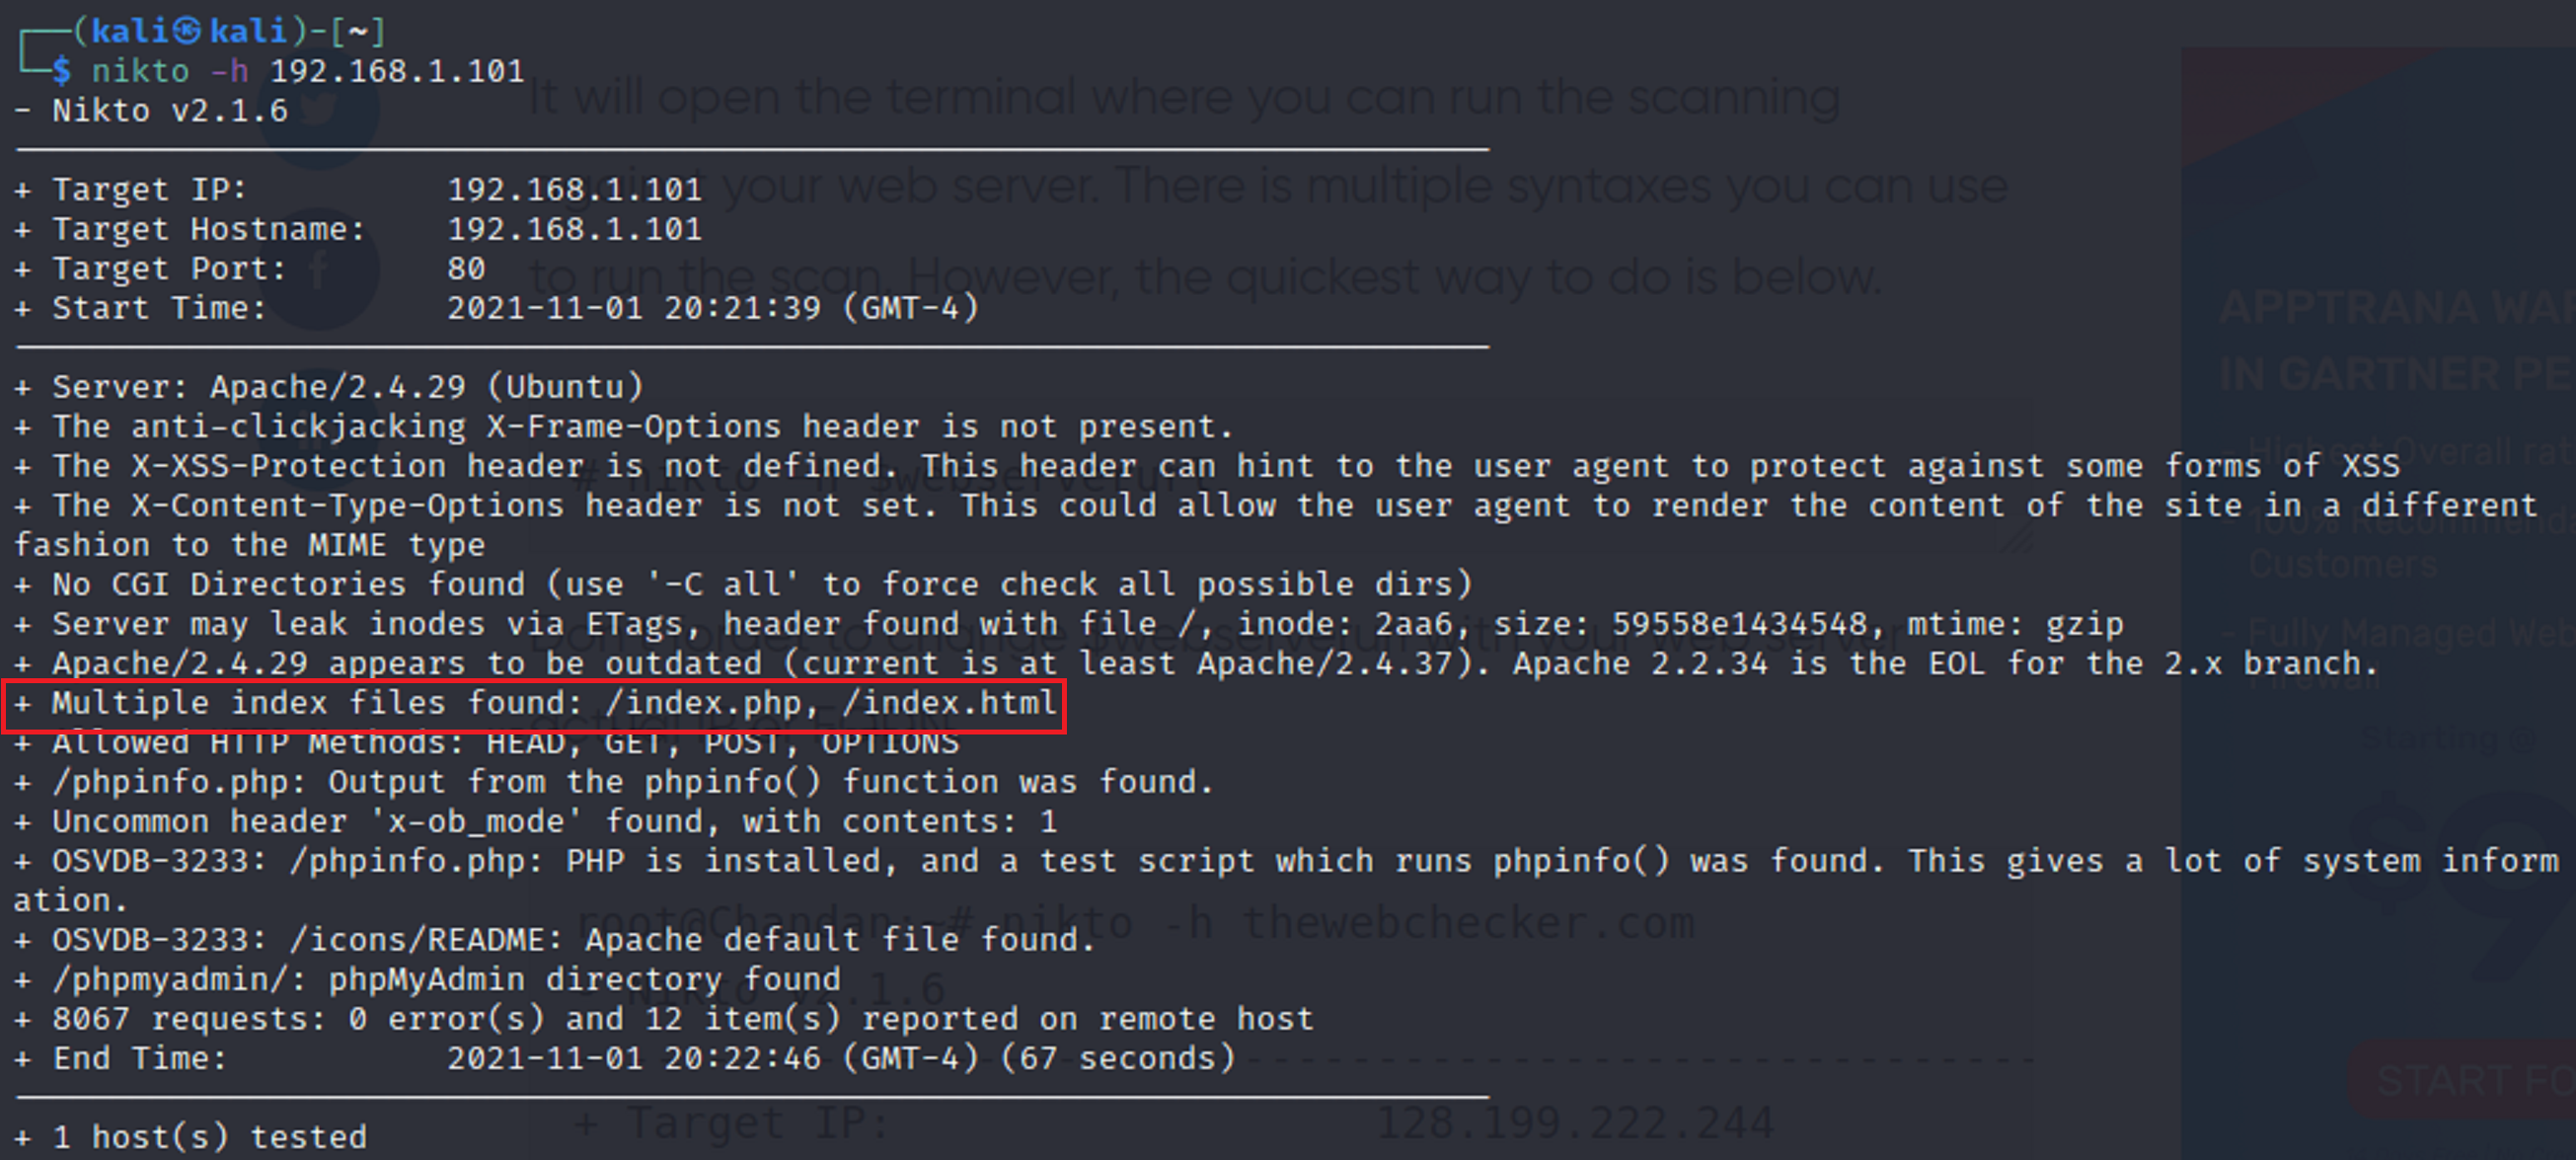Click the Nikto v2.1.6 version line
Viewport: 2576px width, 1160px height.
(169, 111)
